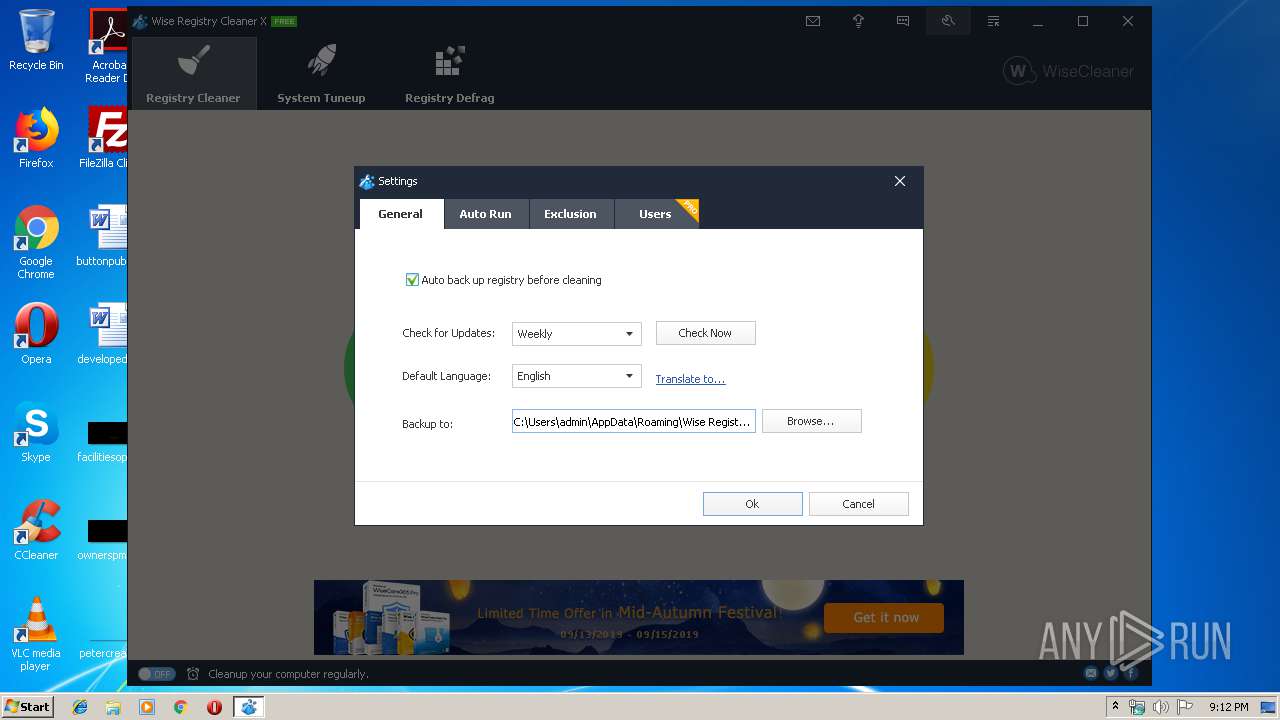This screenshot has height=720, width=1280.
Task: Click the mail envelope icon in title bar
Action: click(813, 21)
